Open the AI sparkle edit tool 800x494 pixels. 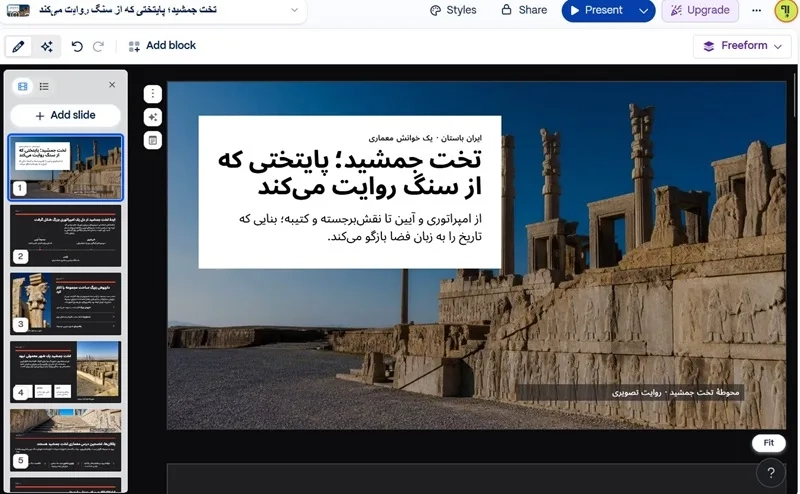[47, 46]
